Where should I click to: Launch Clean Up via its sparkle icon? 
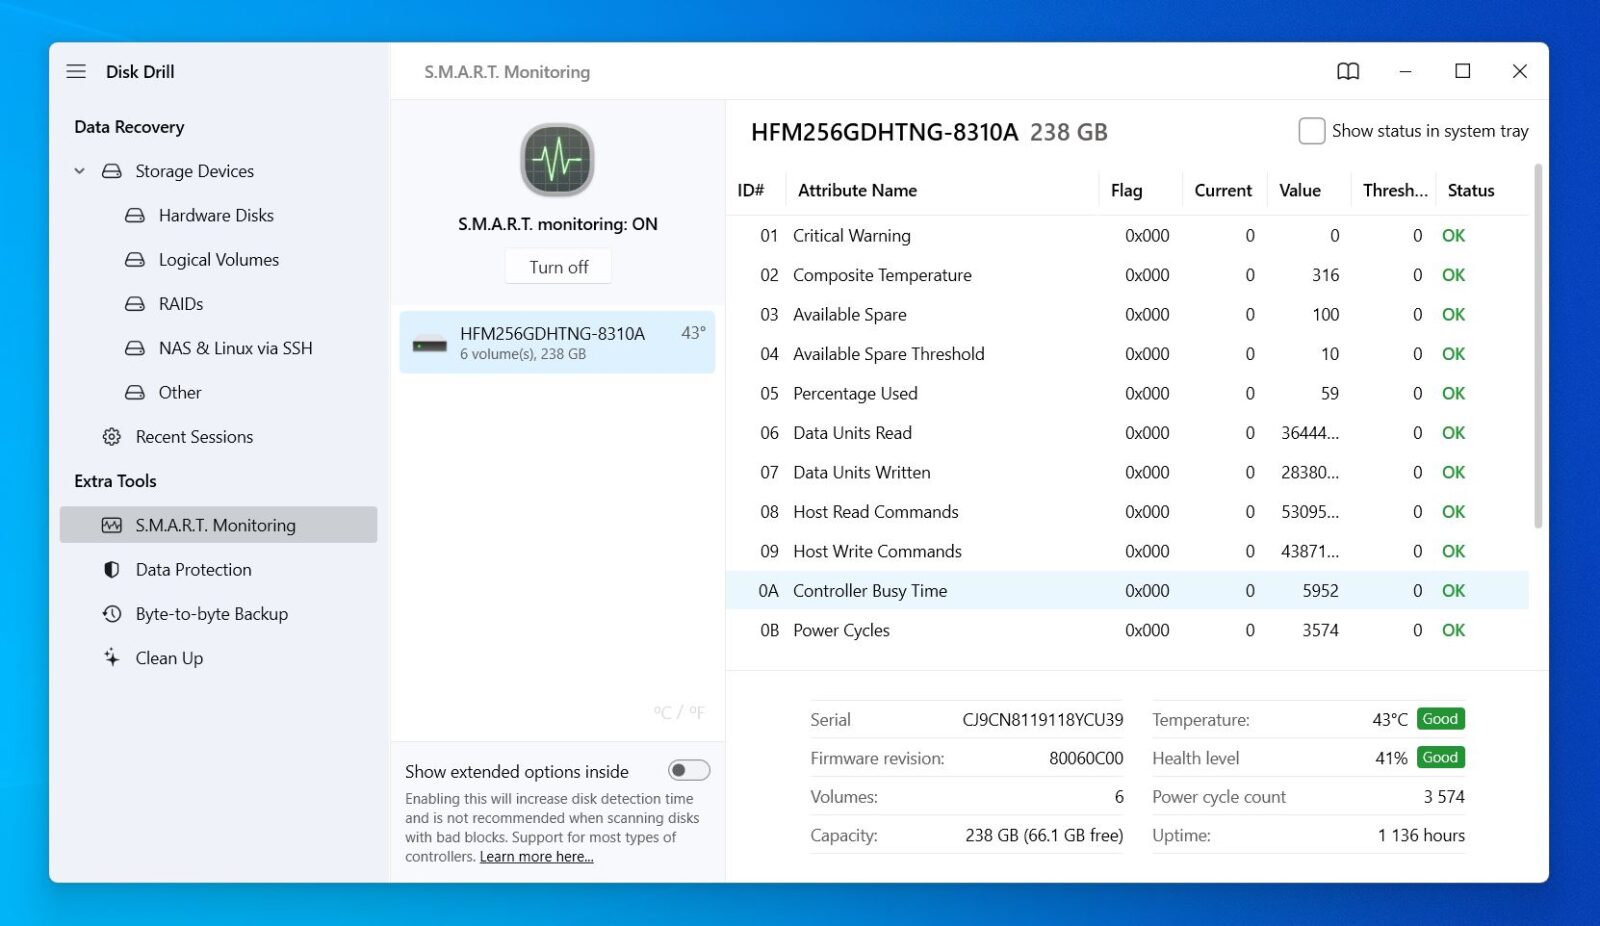click(111, 657)
